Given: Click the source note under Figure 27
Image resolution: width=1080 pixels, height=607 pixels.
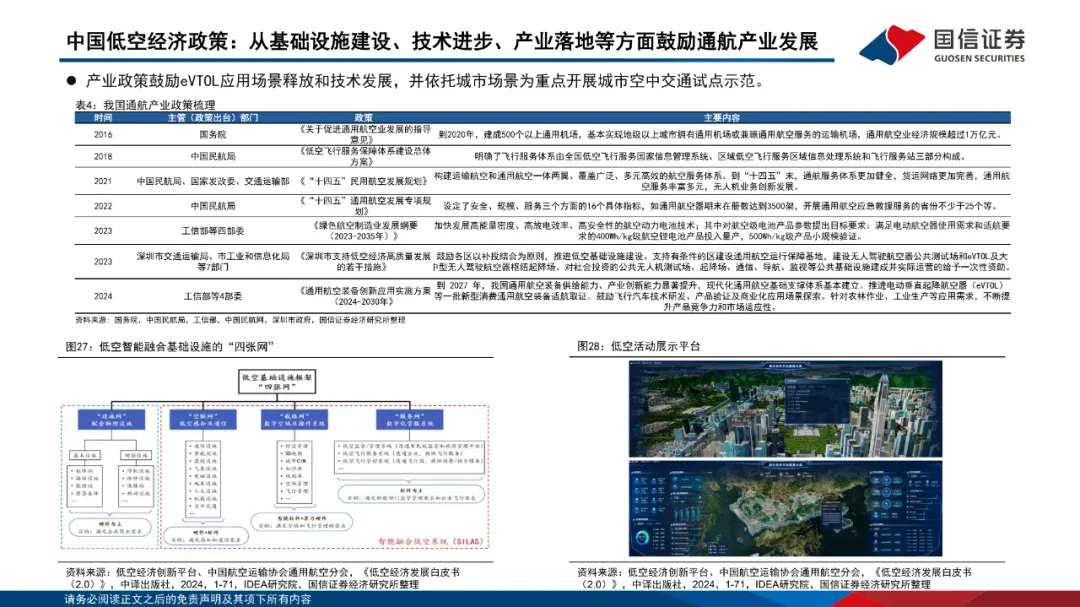Looking at the screenshot, I should pyautogui.click(x=262, y=578).
